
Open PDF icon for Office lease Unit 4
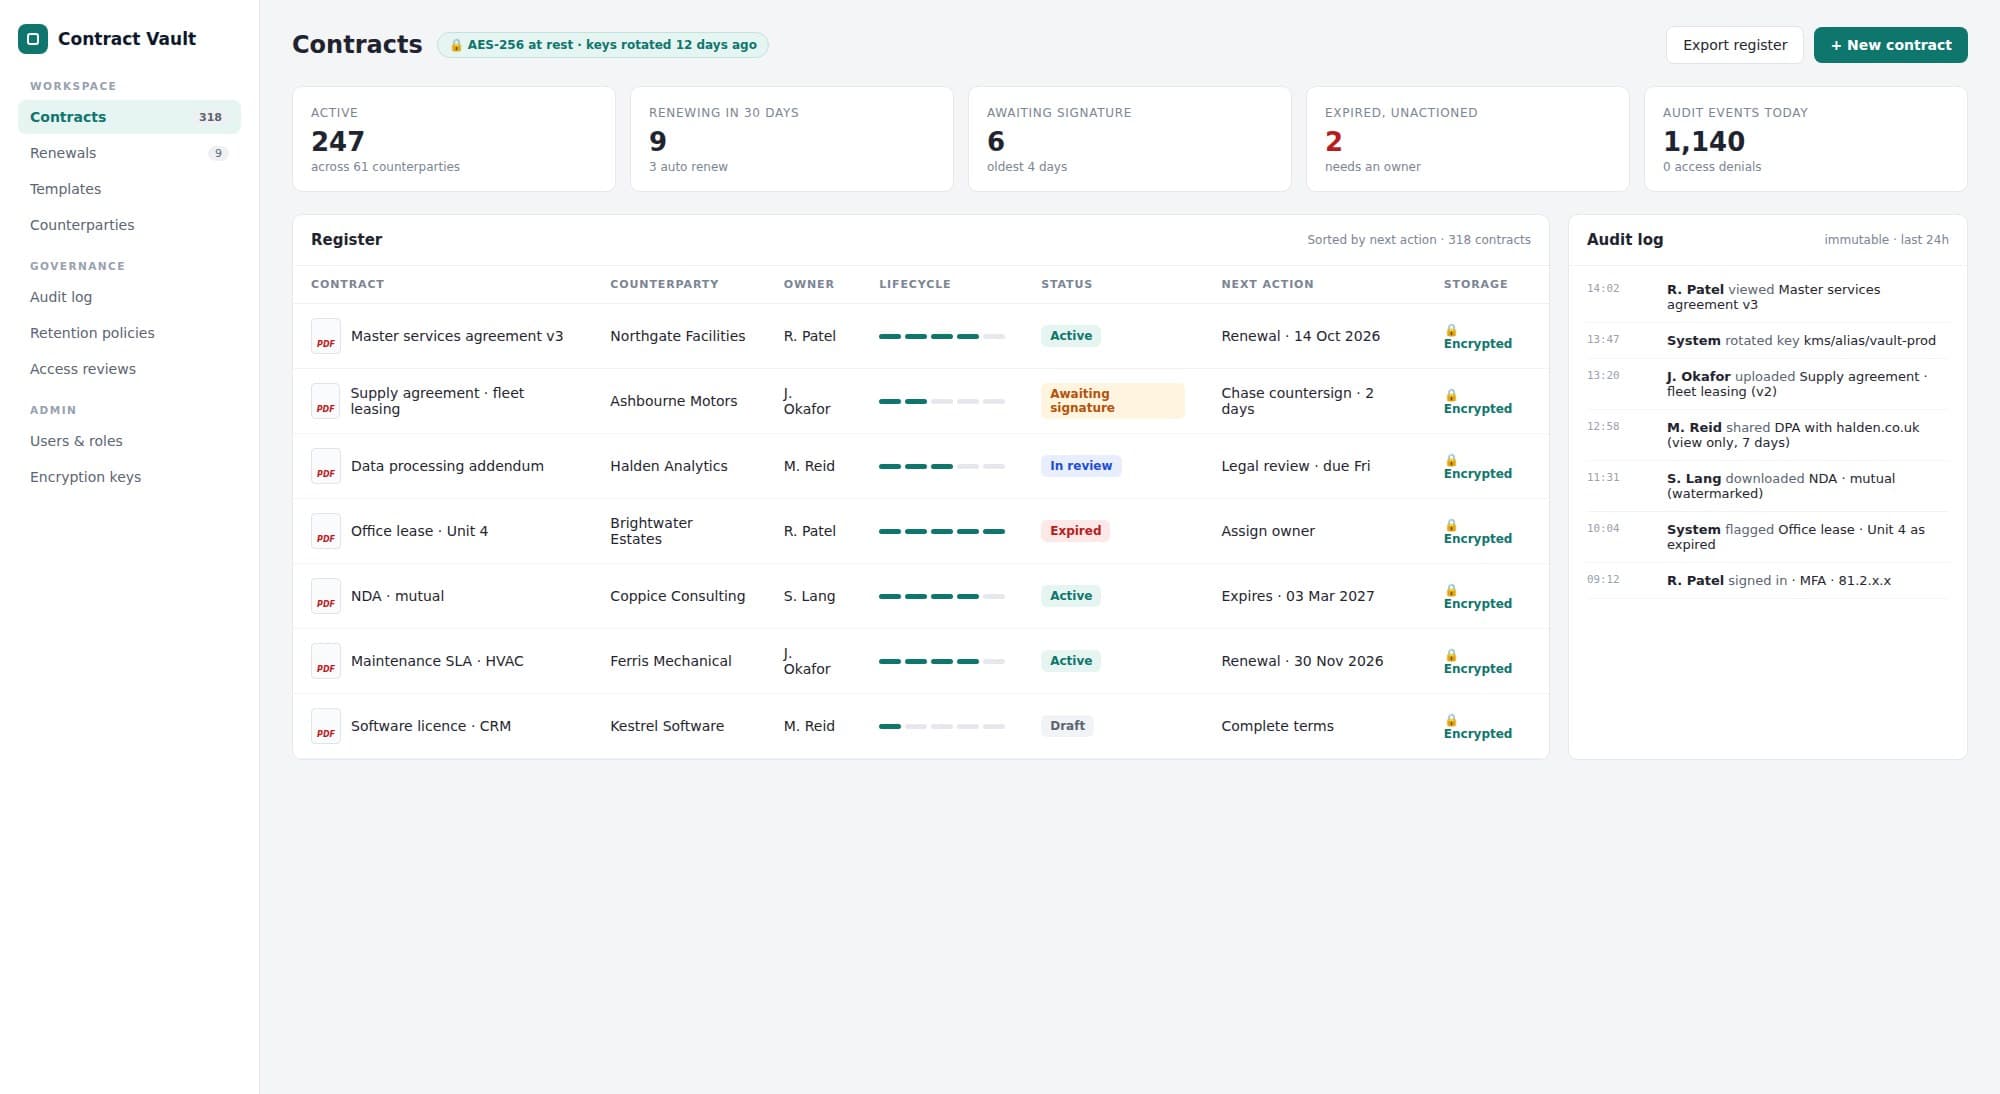[326, 531]
